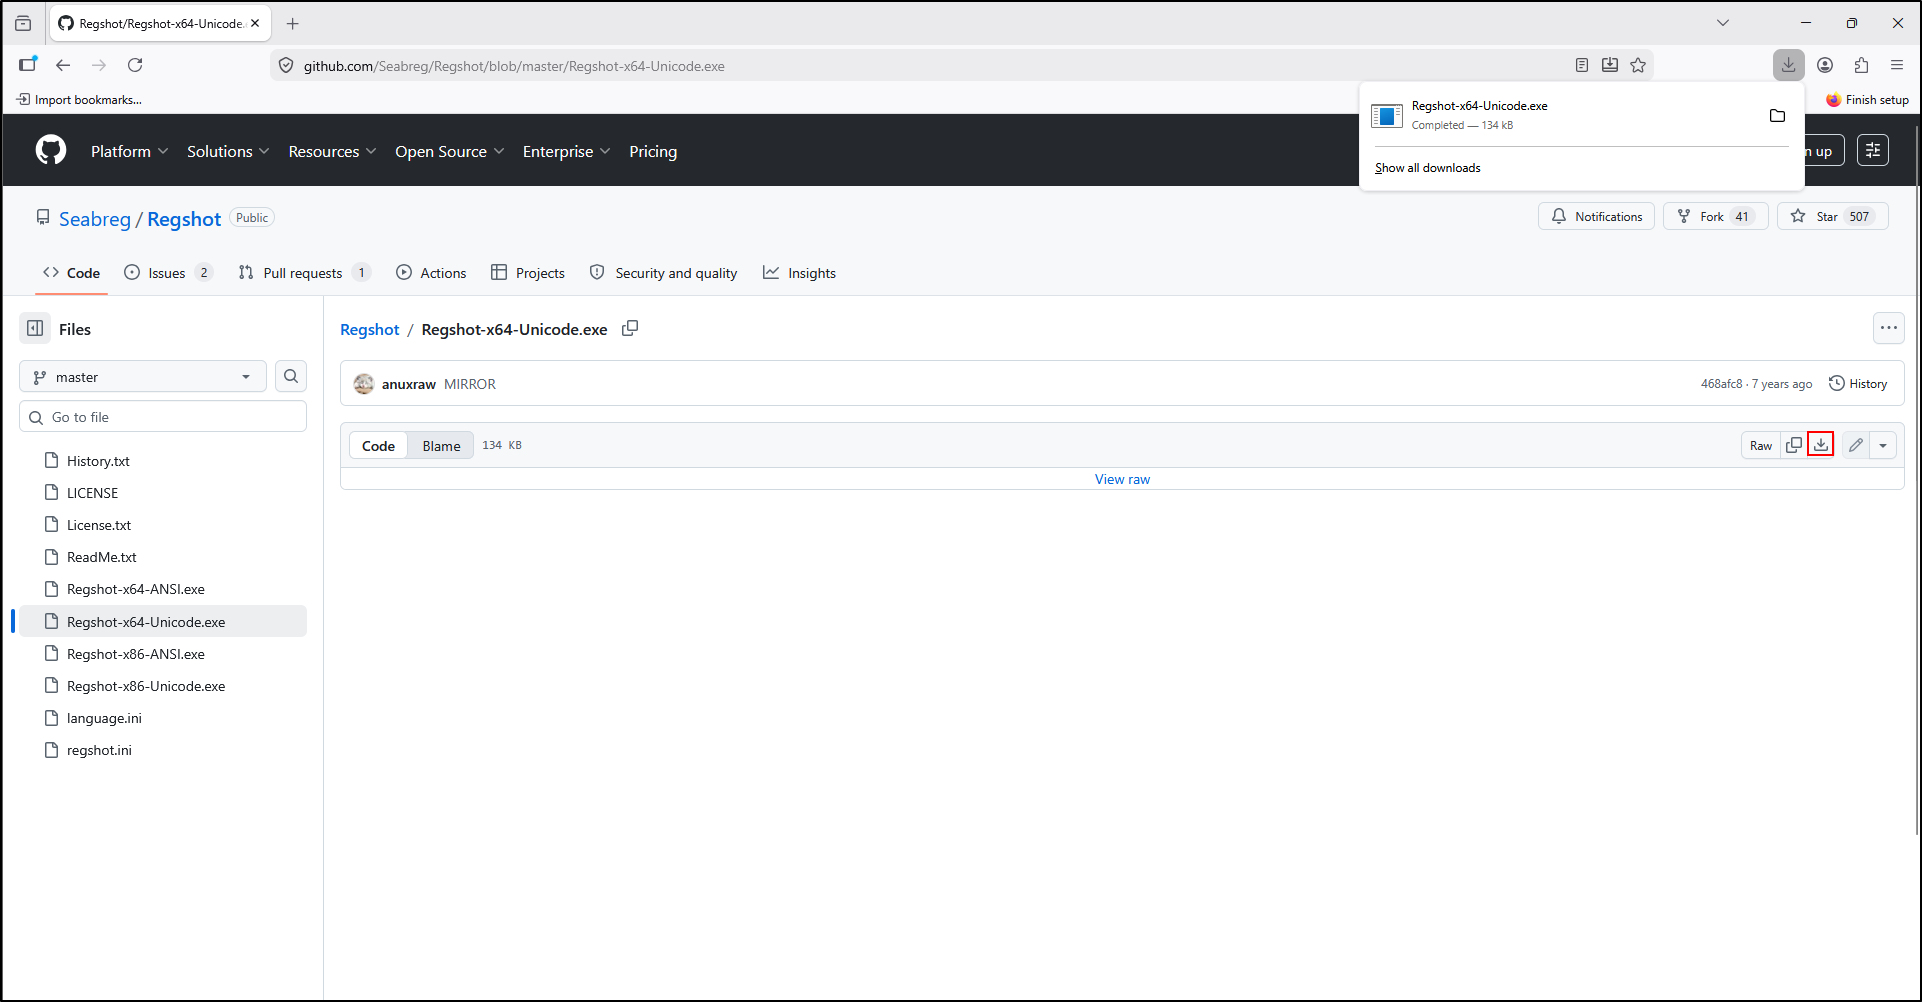Screen dimensions: 1922x1002
Task: Download the raw file icon
Action: pos(1821,445)
